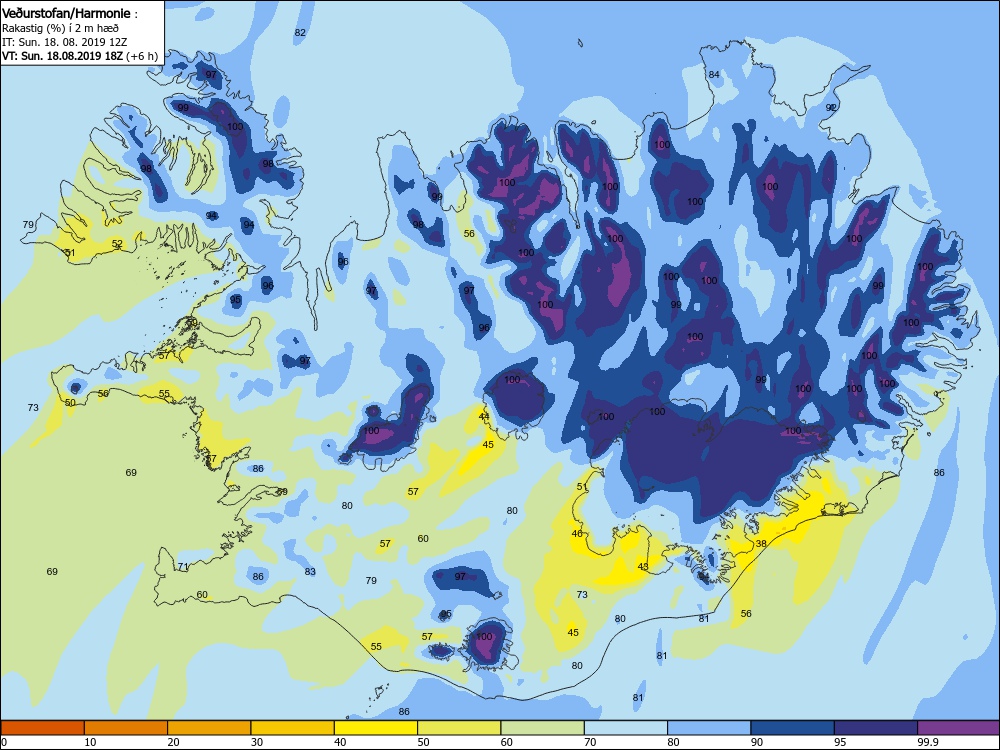Pick the light green 60–70 legend swatch

point(543,728)
